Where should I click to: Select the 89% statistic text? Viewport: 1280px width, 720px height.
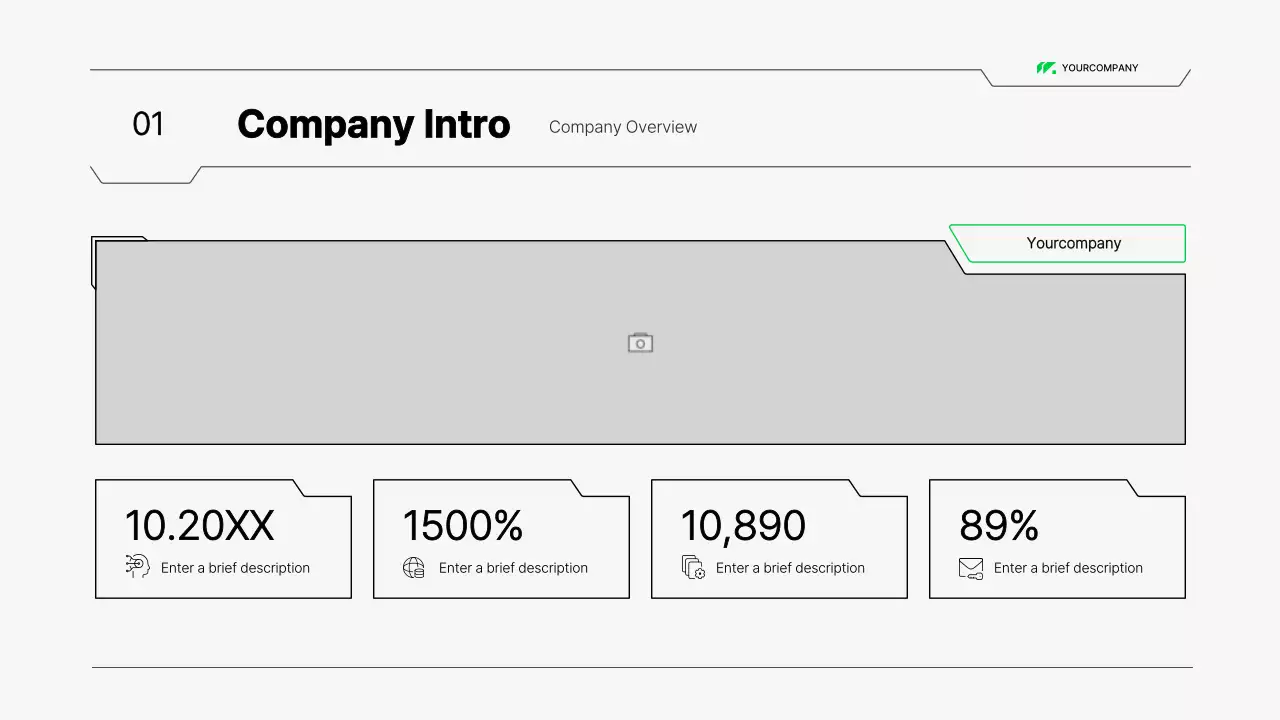[x=998, y=526]
